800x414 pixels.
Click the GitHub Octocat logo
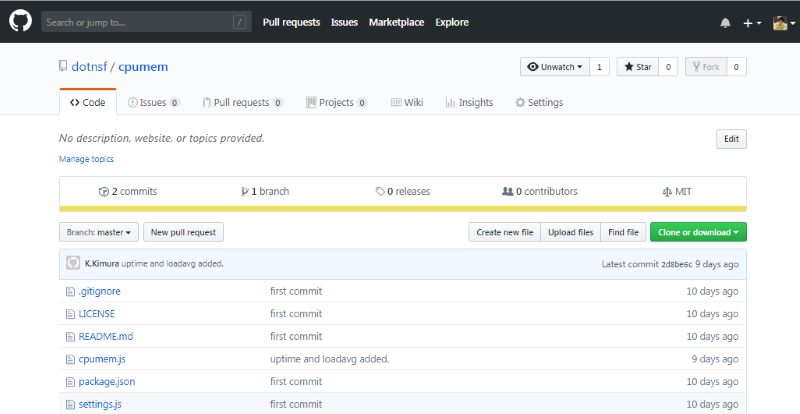click(x=20, y=21)
